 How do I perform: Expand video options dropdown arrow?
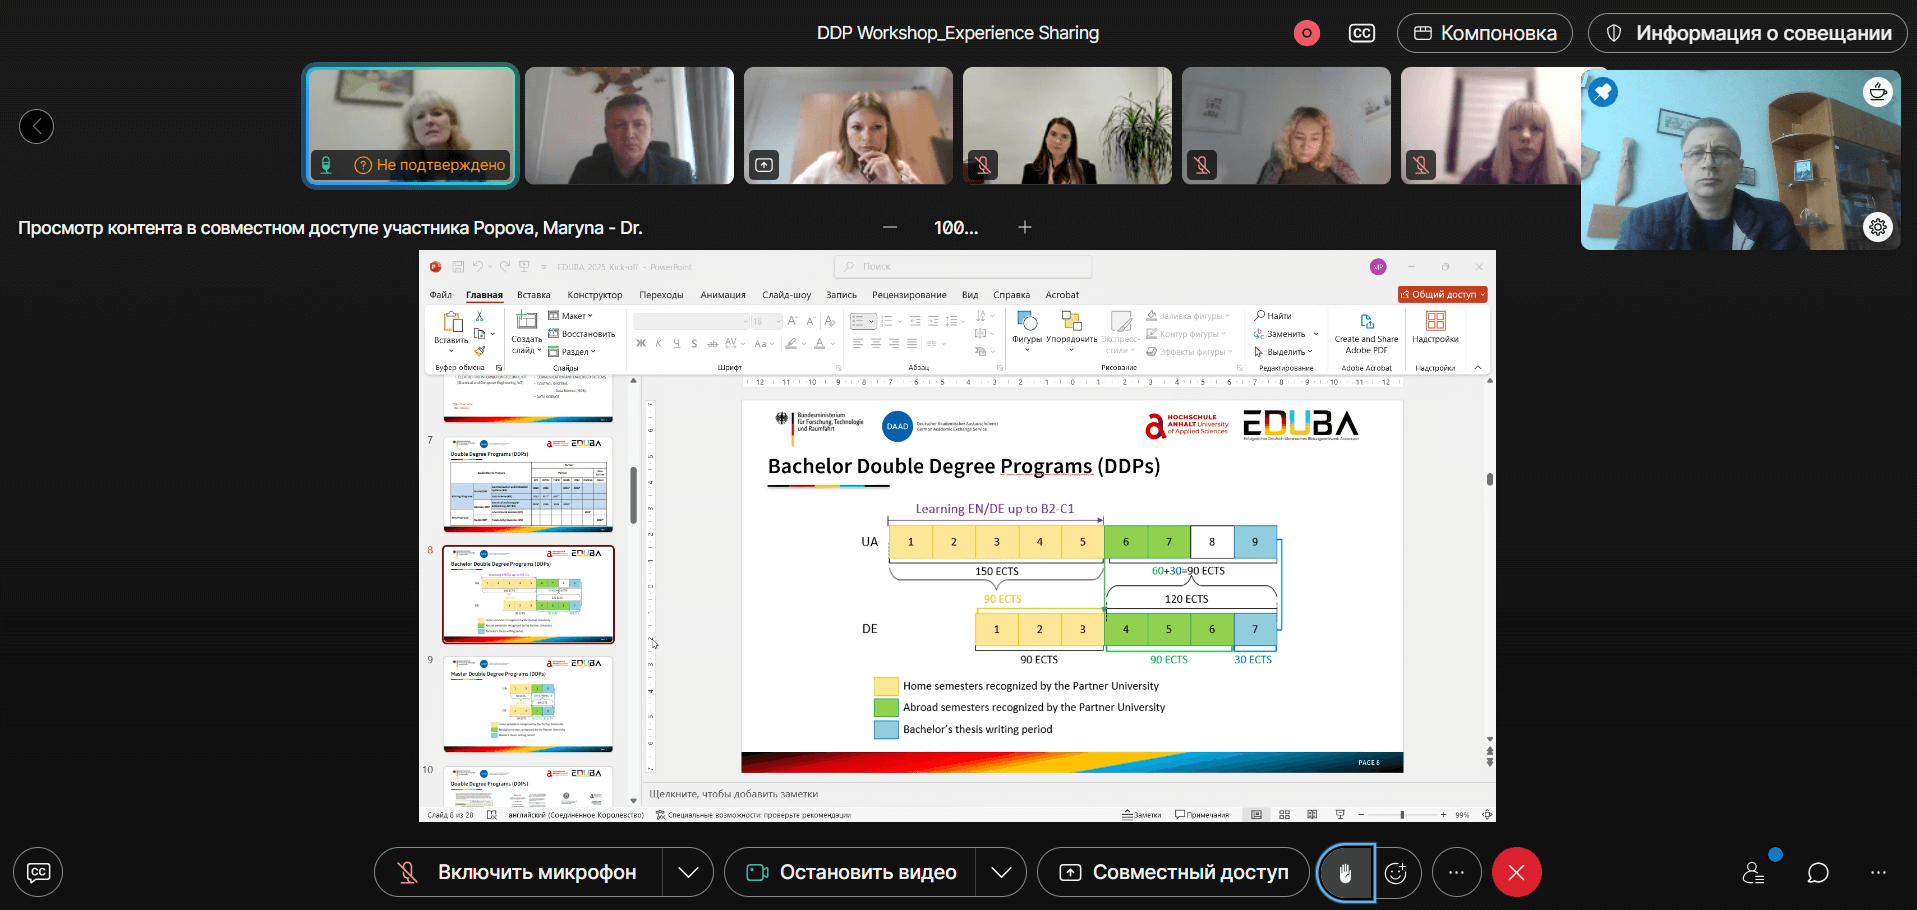(1001, 873)
